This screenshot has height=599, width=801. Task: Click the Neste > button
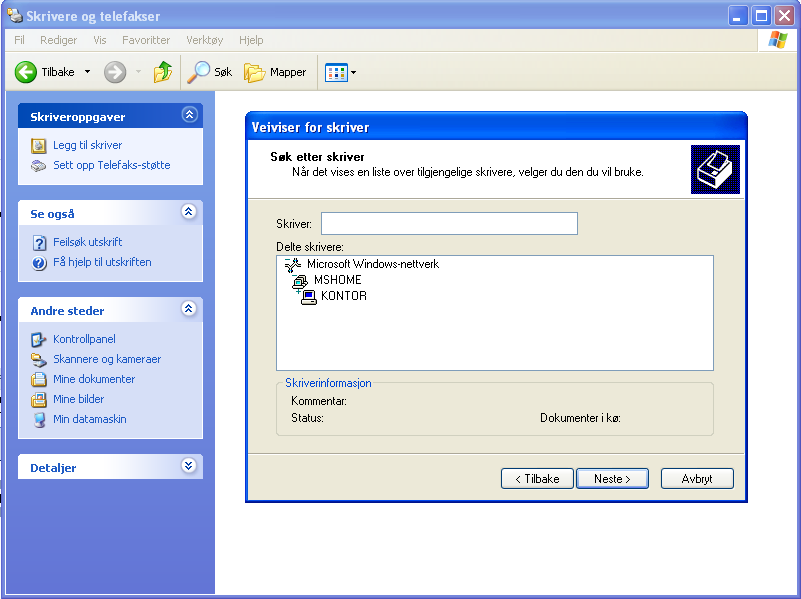612,478
